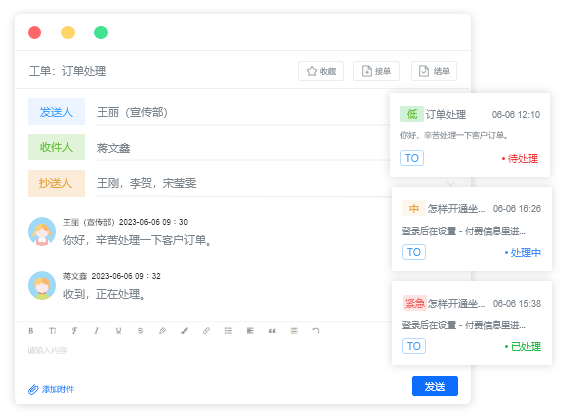
Task: Toggle bold text formatting in editor
Action: pos(31,331)
